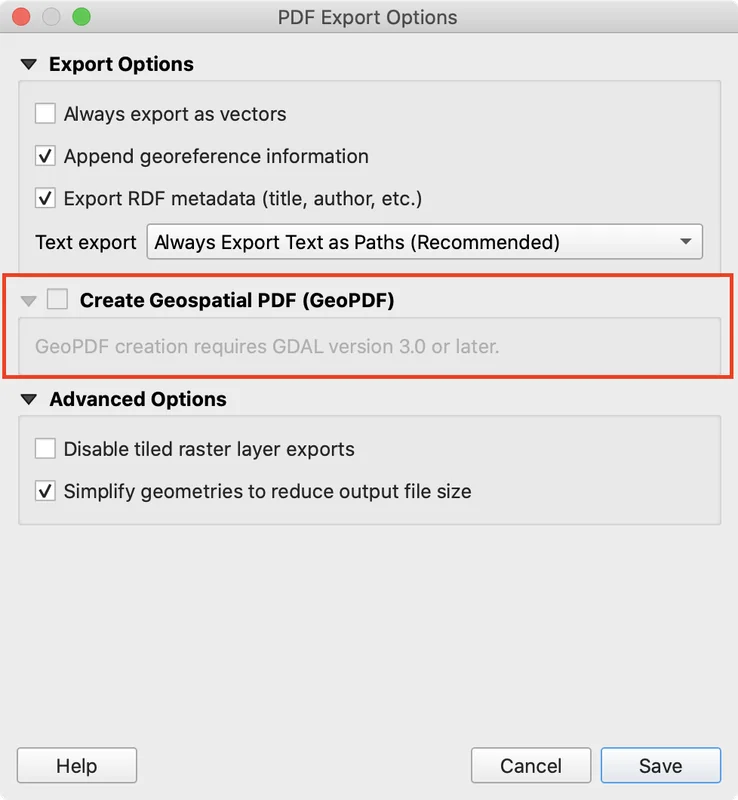Click the GeoPDF creation requires GDAL notice

[x=267, y=348]
